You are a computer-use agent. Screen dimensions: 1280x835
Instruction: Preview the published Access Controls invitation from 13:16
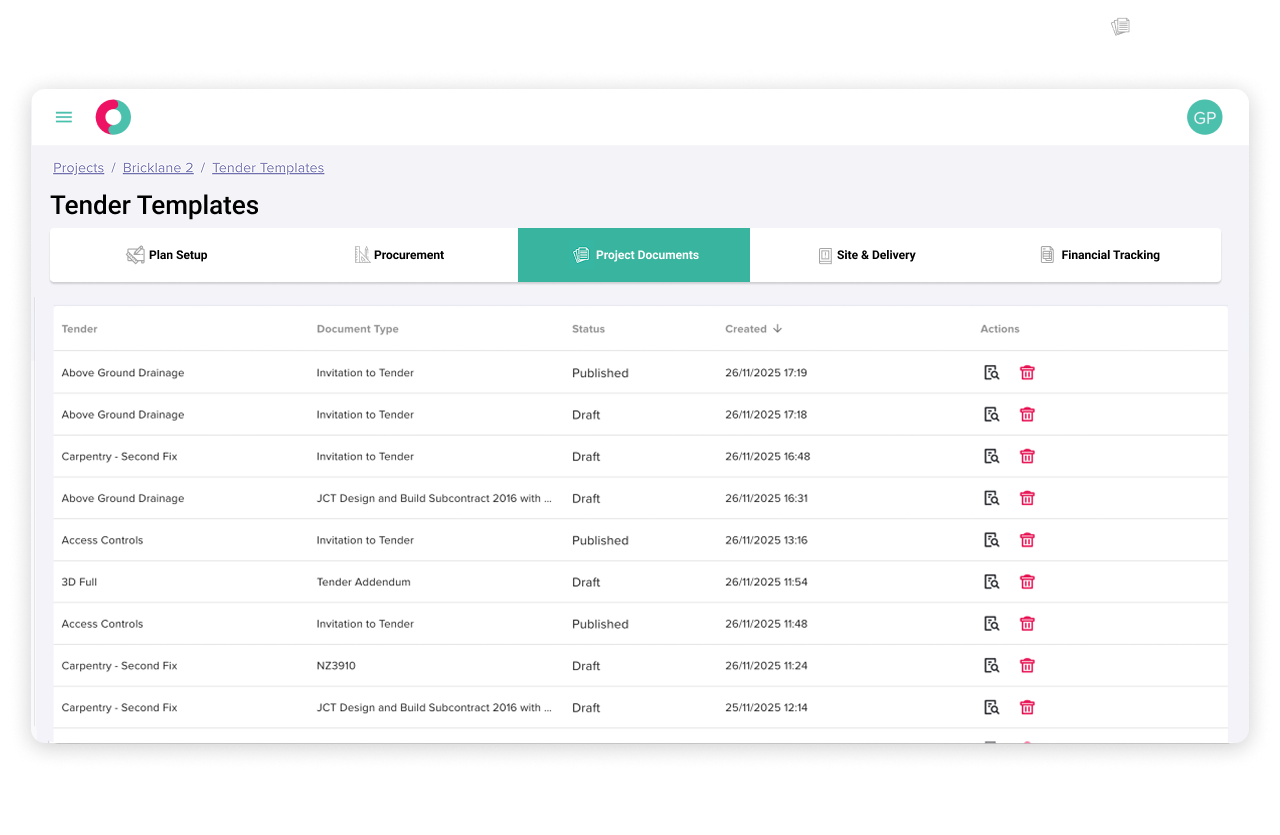point(991,539)
